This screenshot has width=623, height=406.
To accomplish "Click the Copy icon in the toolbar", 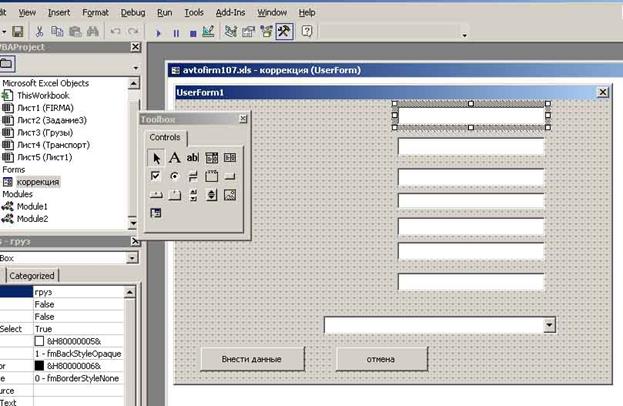I will point(57,31).
